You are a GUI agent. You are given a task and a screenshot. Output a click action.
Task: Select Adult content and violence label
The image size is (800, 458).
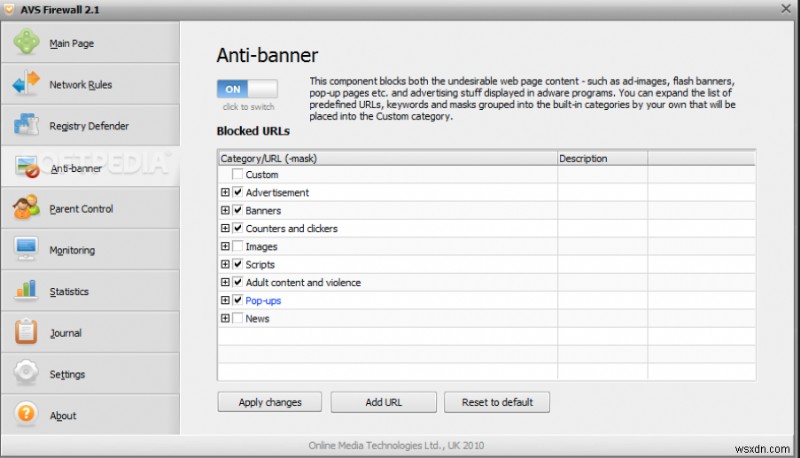point(303,282)
